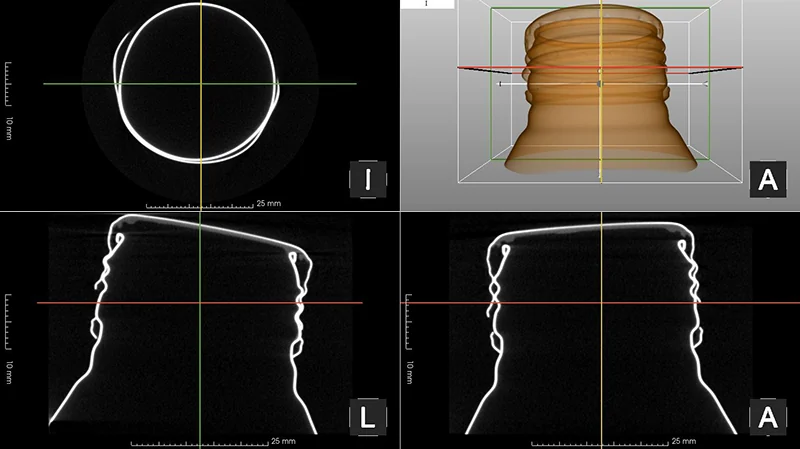Click the green vertical crosshair line in sagittal view
800x449 pixels.
[x=200, y=331]
